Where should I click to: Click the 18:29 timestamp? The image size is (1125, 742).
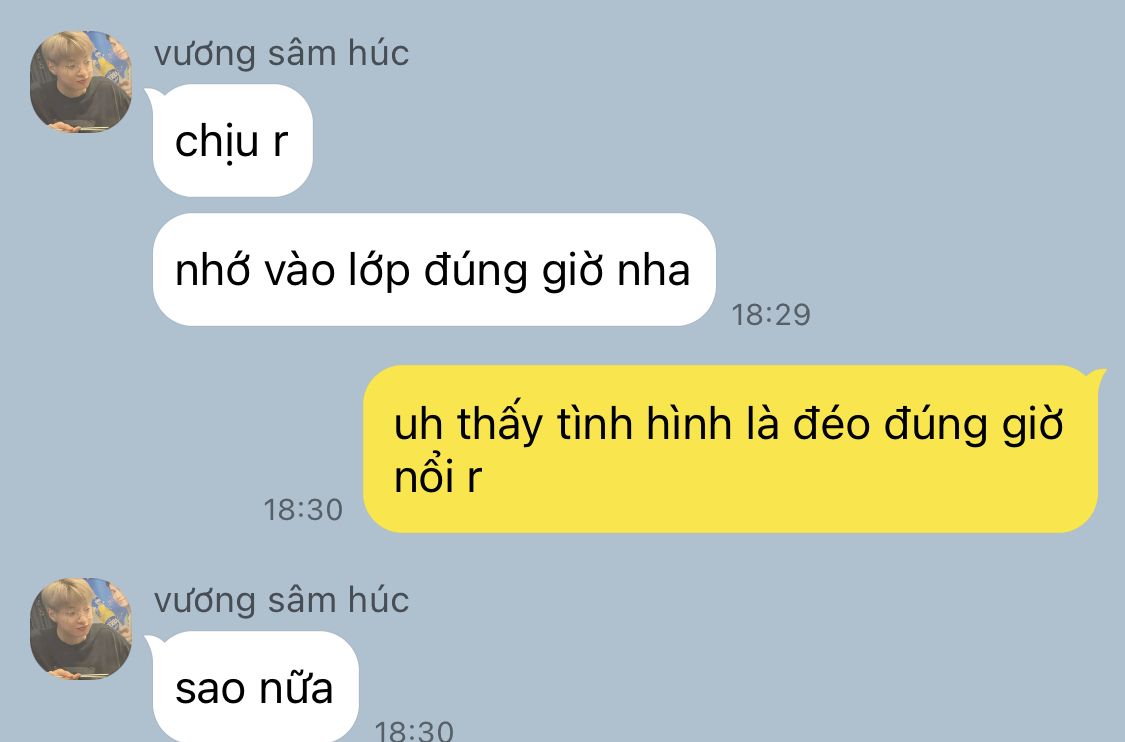click(771, 315)
